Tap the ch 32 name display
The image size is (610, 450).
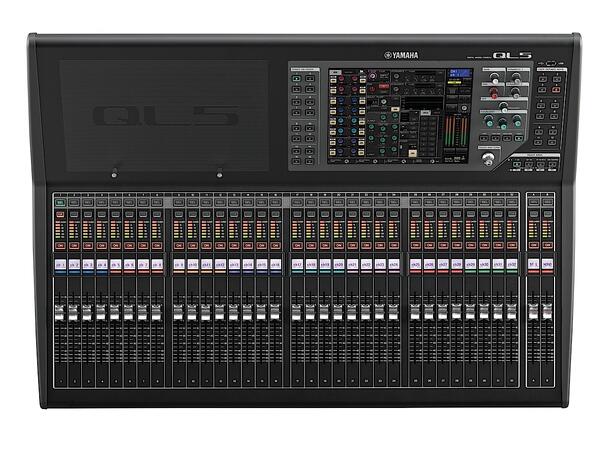[512, 265]
